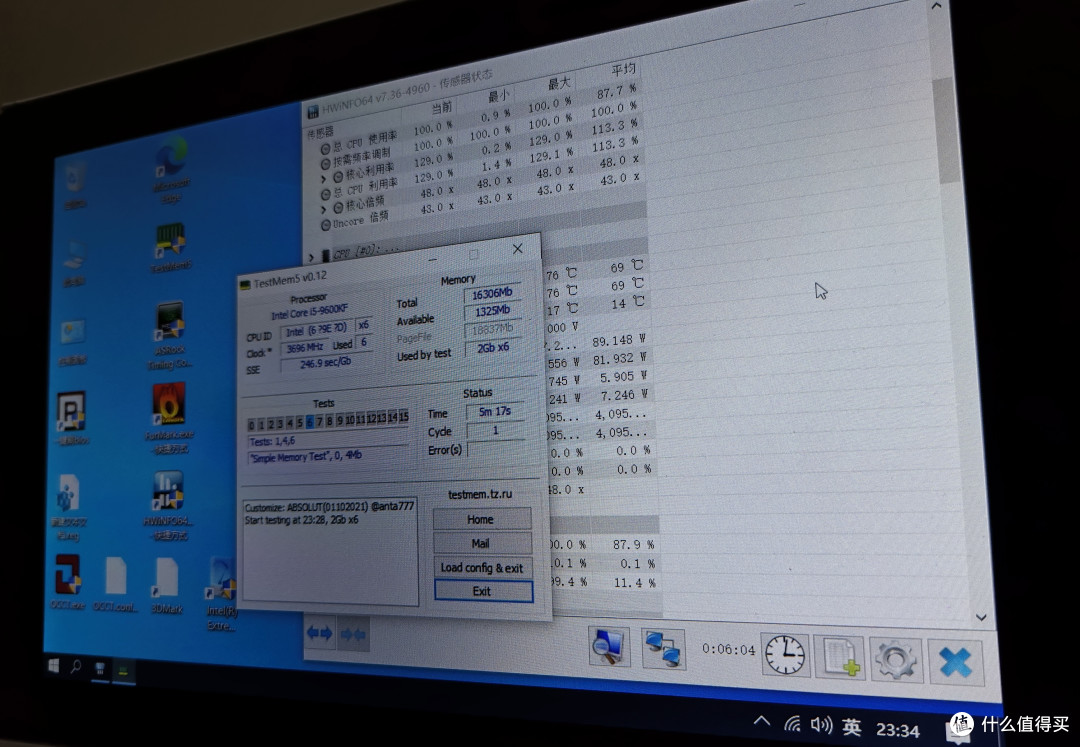Open taskbar search magnifier
Screen dimensions: 1080x747
[x=76, y=666]
